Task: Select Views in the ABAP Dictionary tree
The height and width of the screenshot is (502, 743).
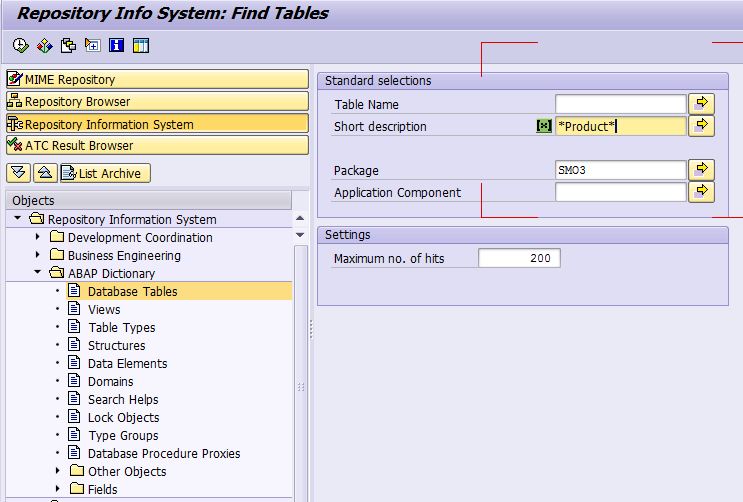Action: point(104,309)
